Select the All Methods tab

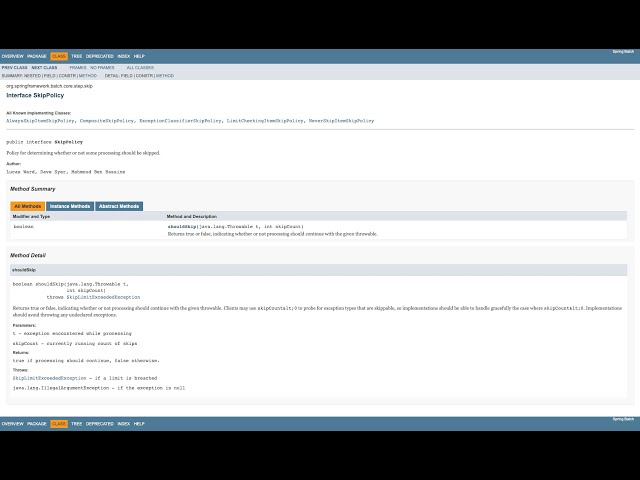pyautogui.click(x=28, y=207)
